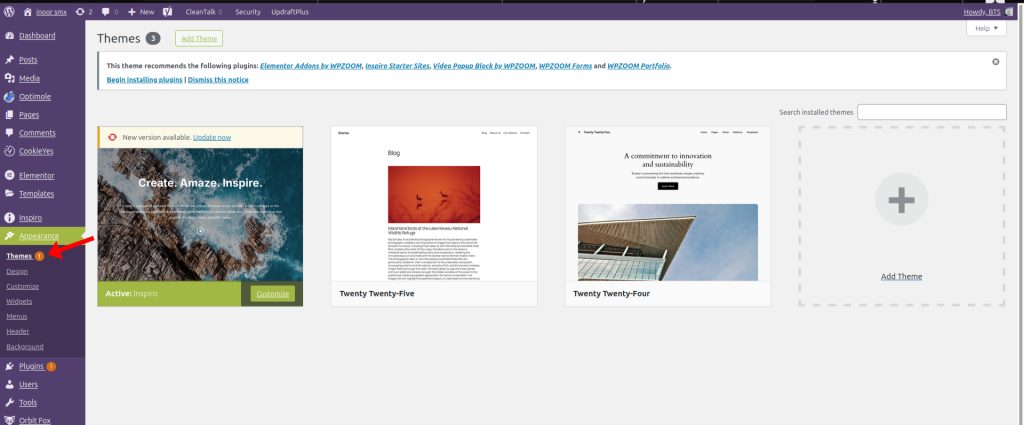
Task: Select Widgets in the Appearance submenu
Action: (19, 301)
